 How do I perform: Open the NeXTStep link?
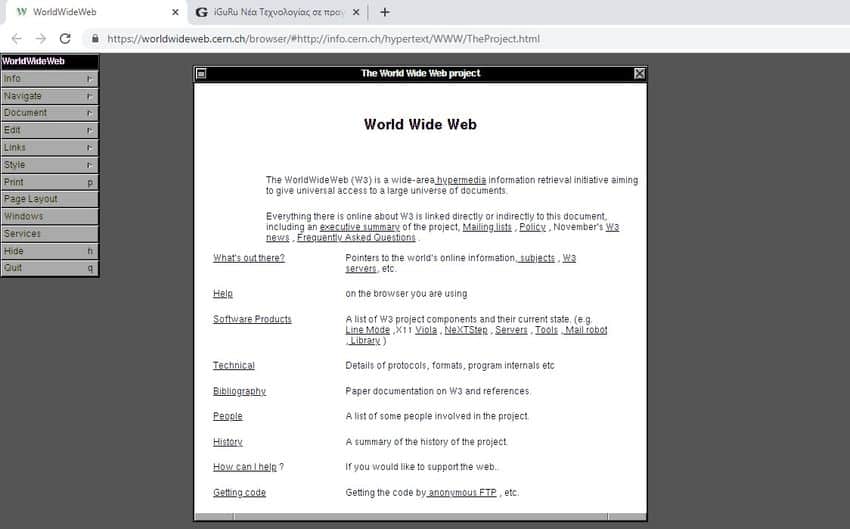click(x=466, y=330)
